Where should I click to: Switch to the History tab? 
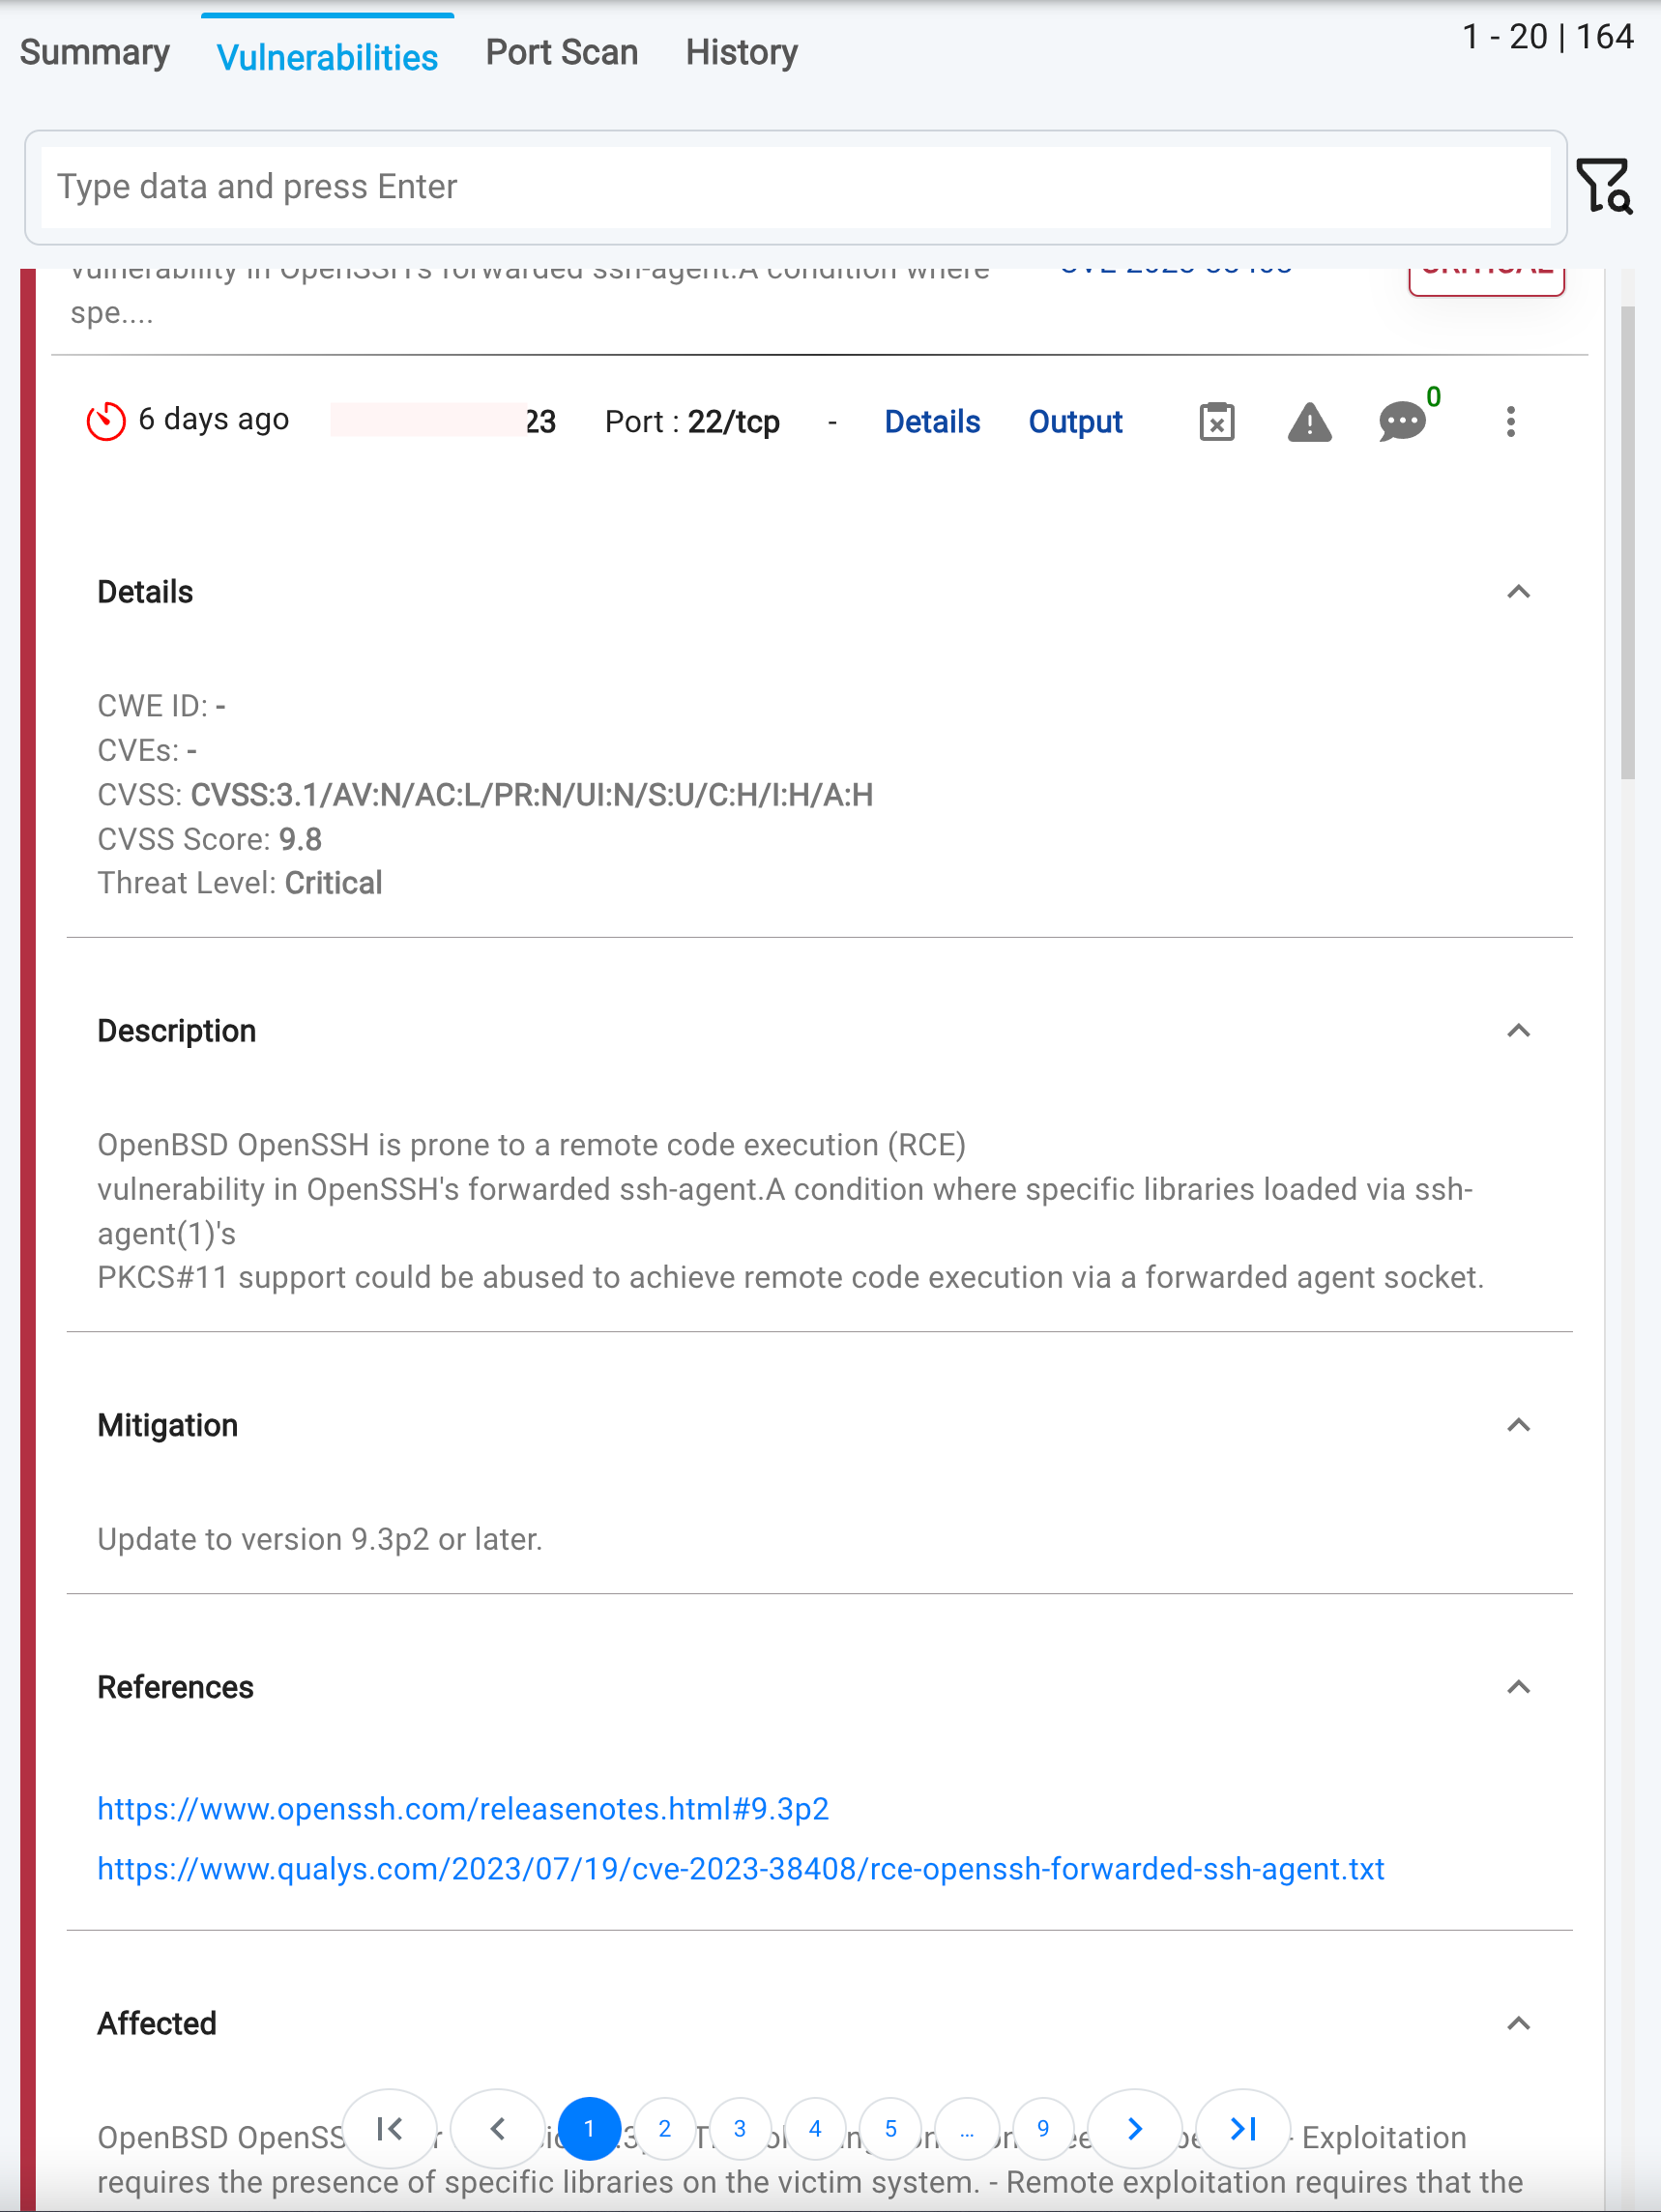coord(741,52)
